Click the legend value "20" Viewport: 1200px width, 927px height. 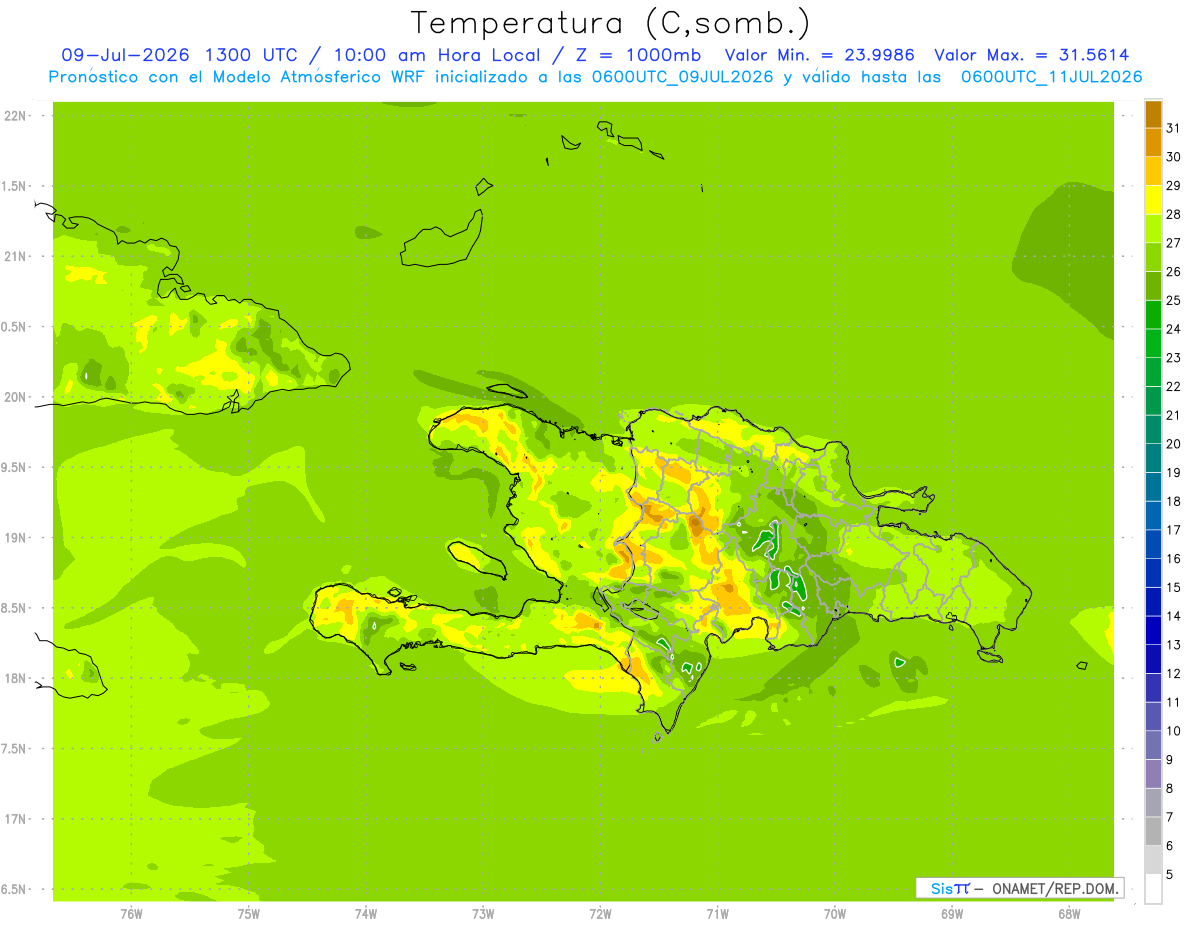click(x=1173, y=444)
